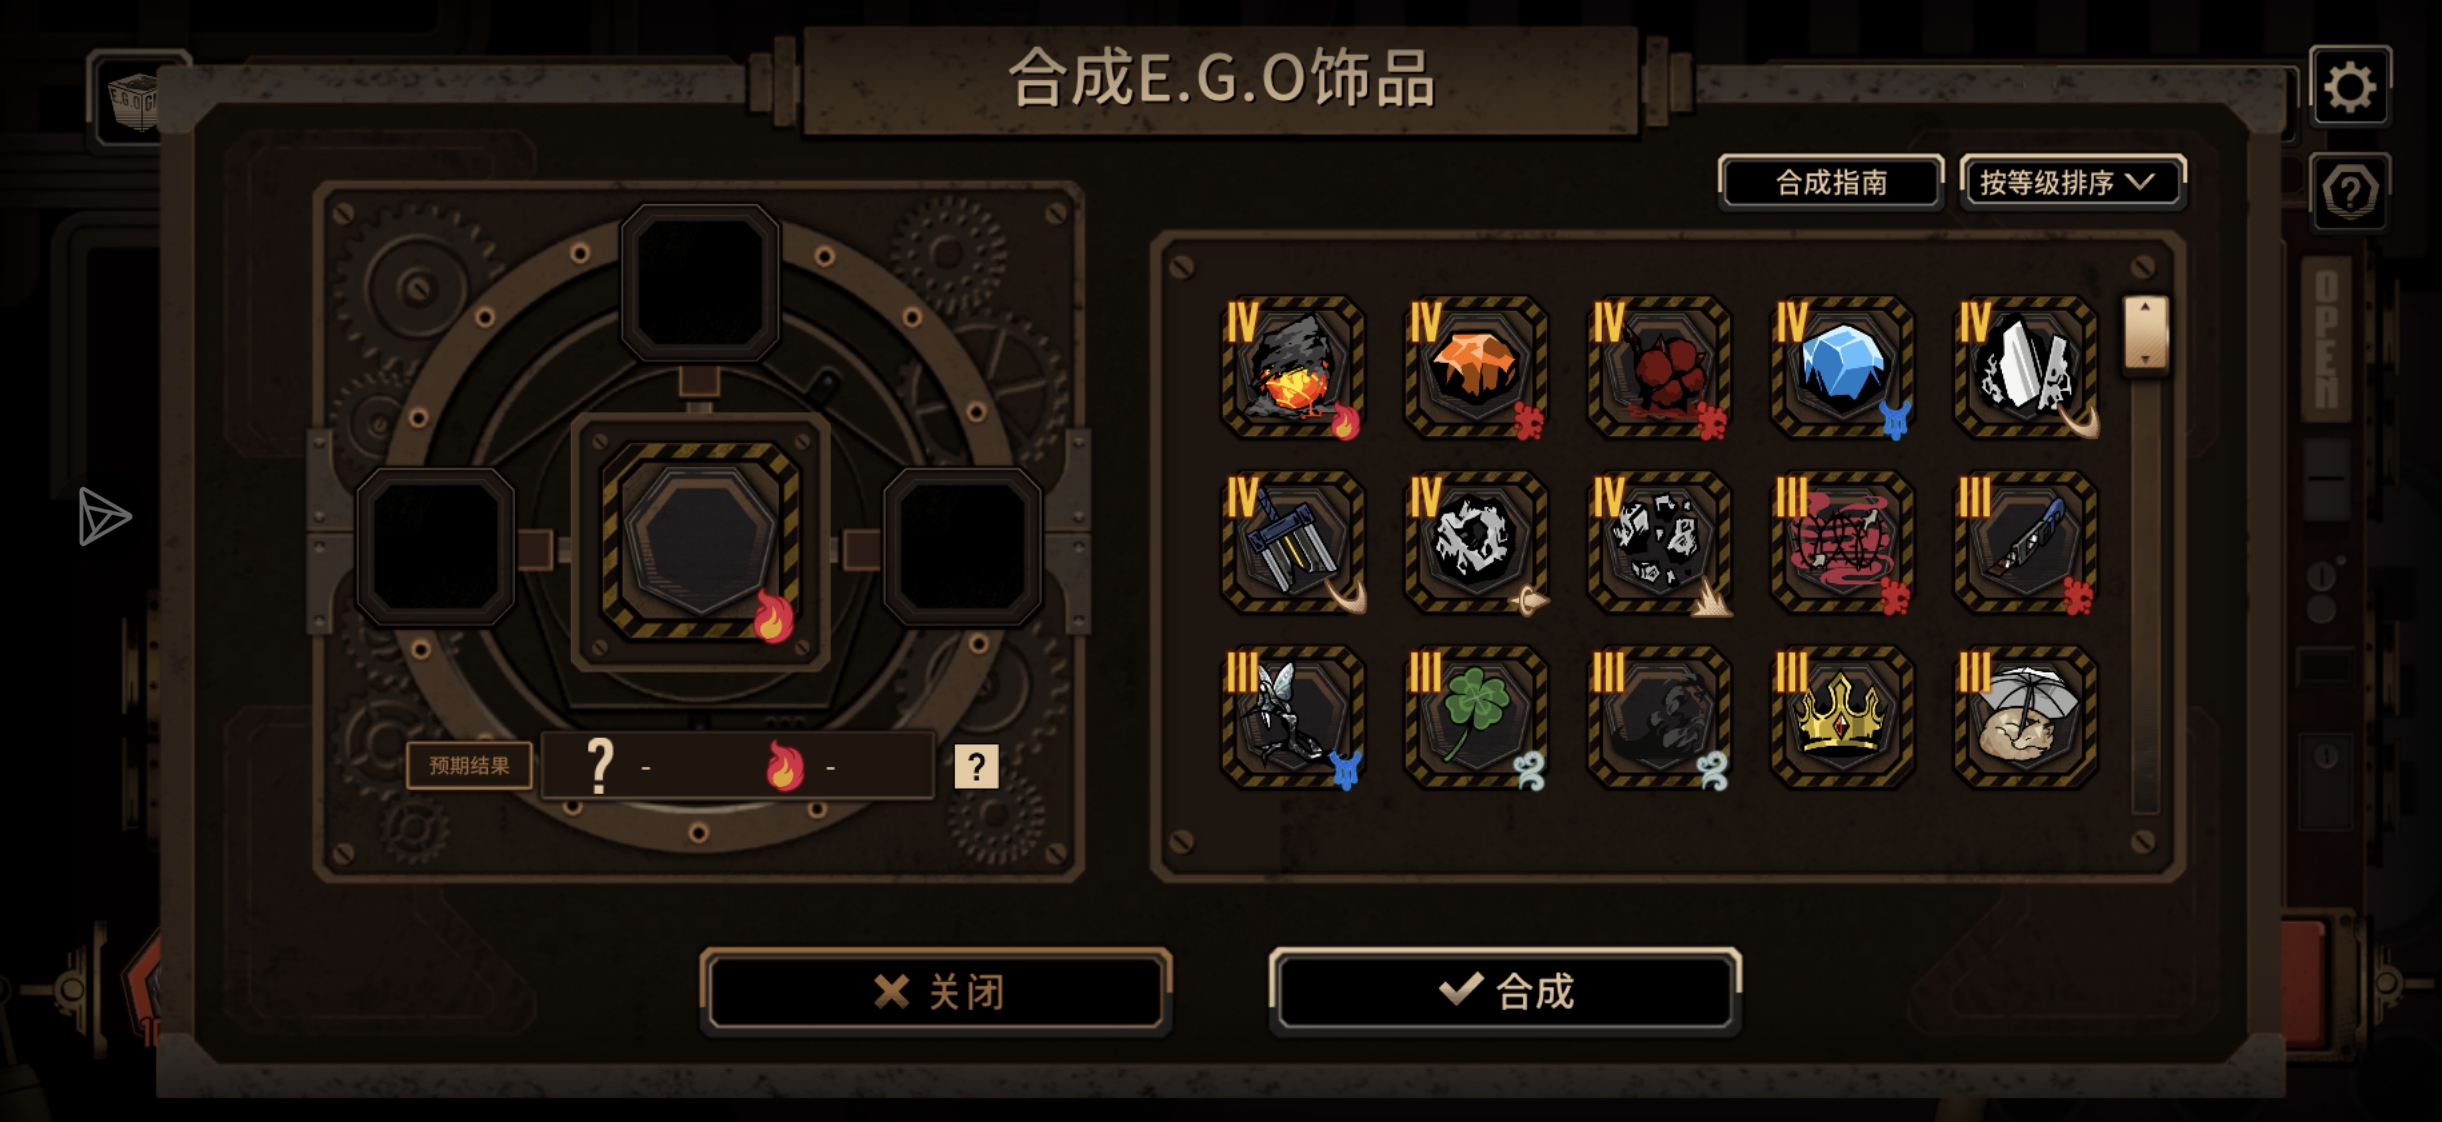
Task: Click the gift list scrollbar handle
Action: [x=2145, y=332]
